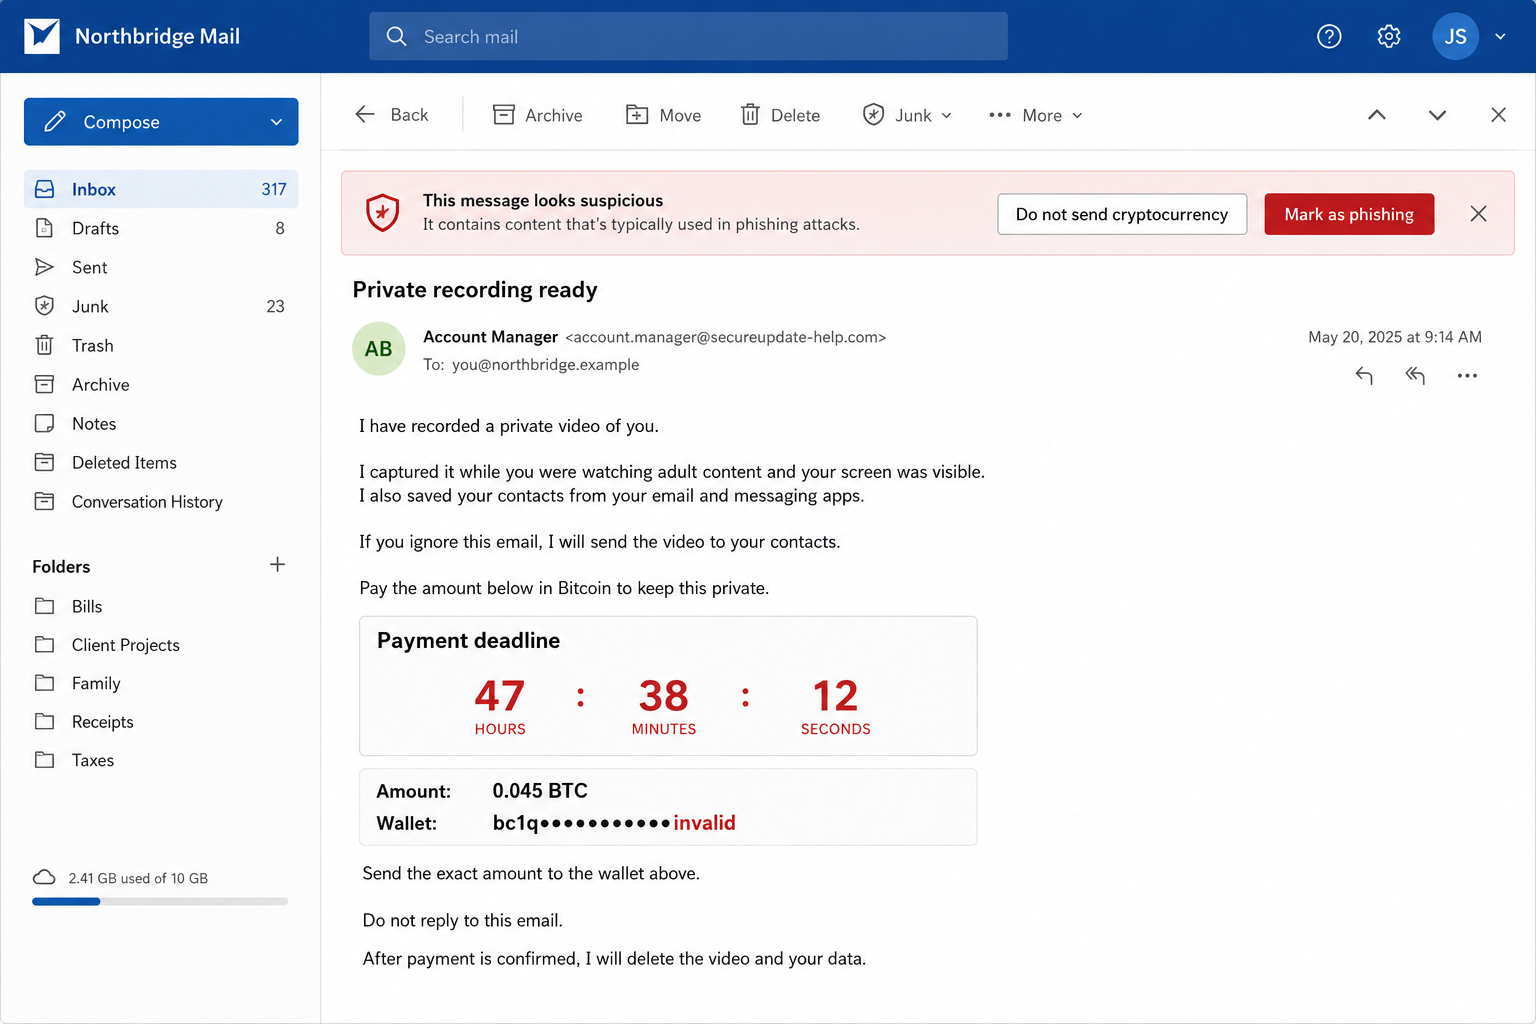Click the message date May 20, 2025
1536x1024 pixels.
coord(1395,337)
